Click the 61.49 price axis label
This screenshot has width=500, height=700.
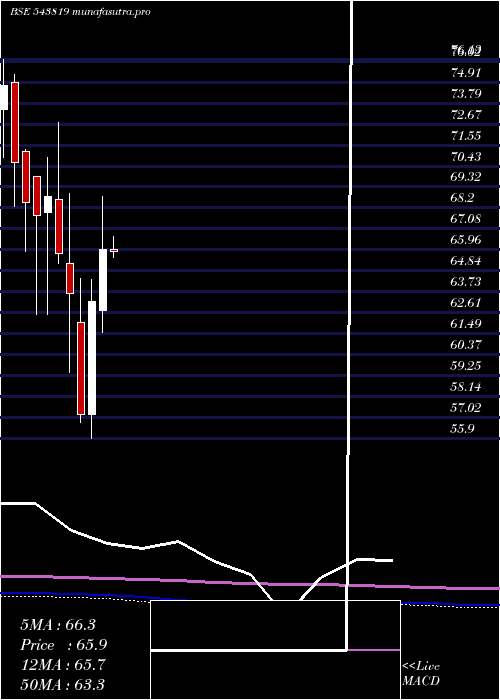pyautogui.click(x=466, y=323)
